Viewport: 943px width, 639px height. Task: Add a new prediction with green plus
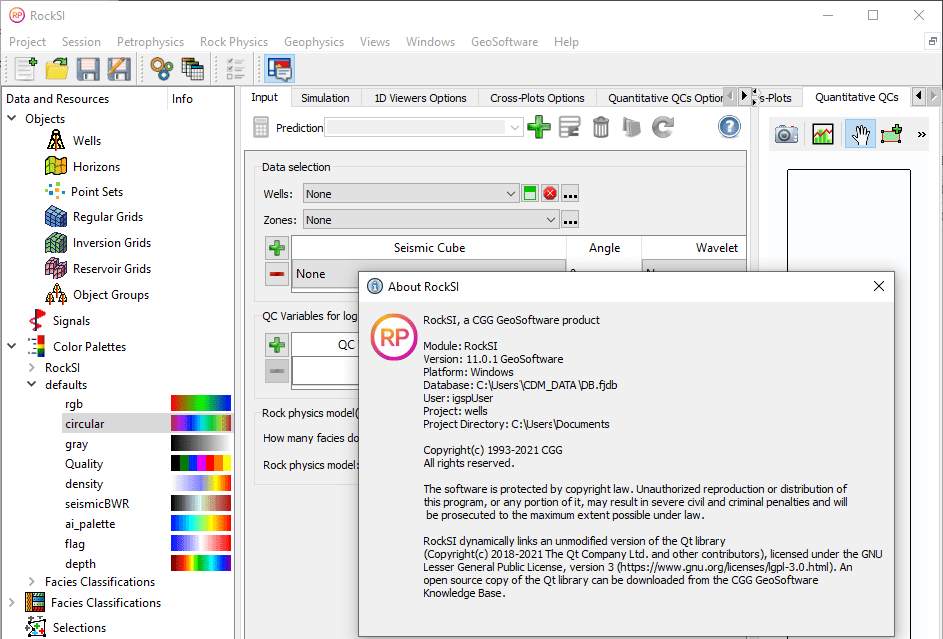coord(539,127)
